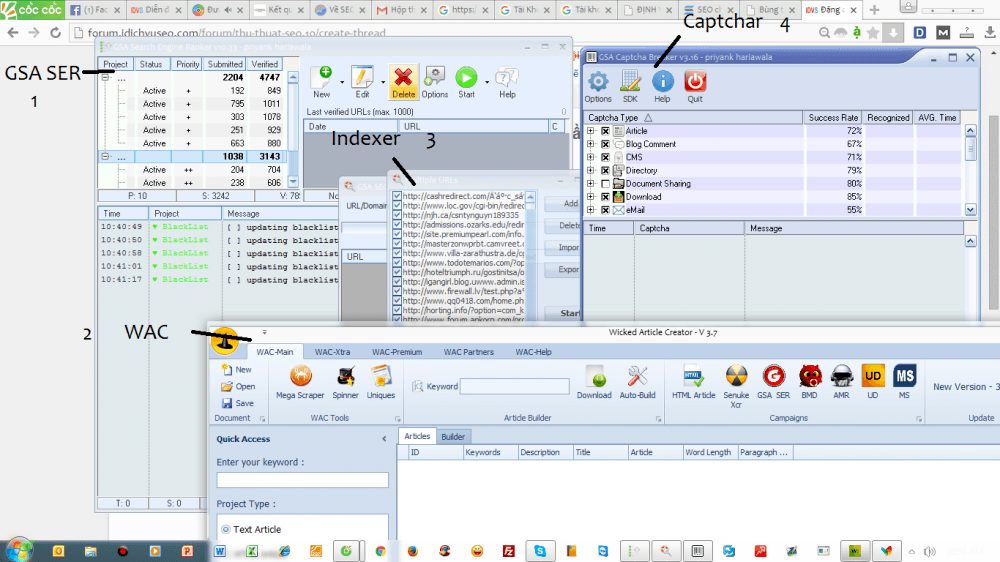Click AMR campaign icon
The image size is (1000, 562).
pos(842,377)
